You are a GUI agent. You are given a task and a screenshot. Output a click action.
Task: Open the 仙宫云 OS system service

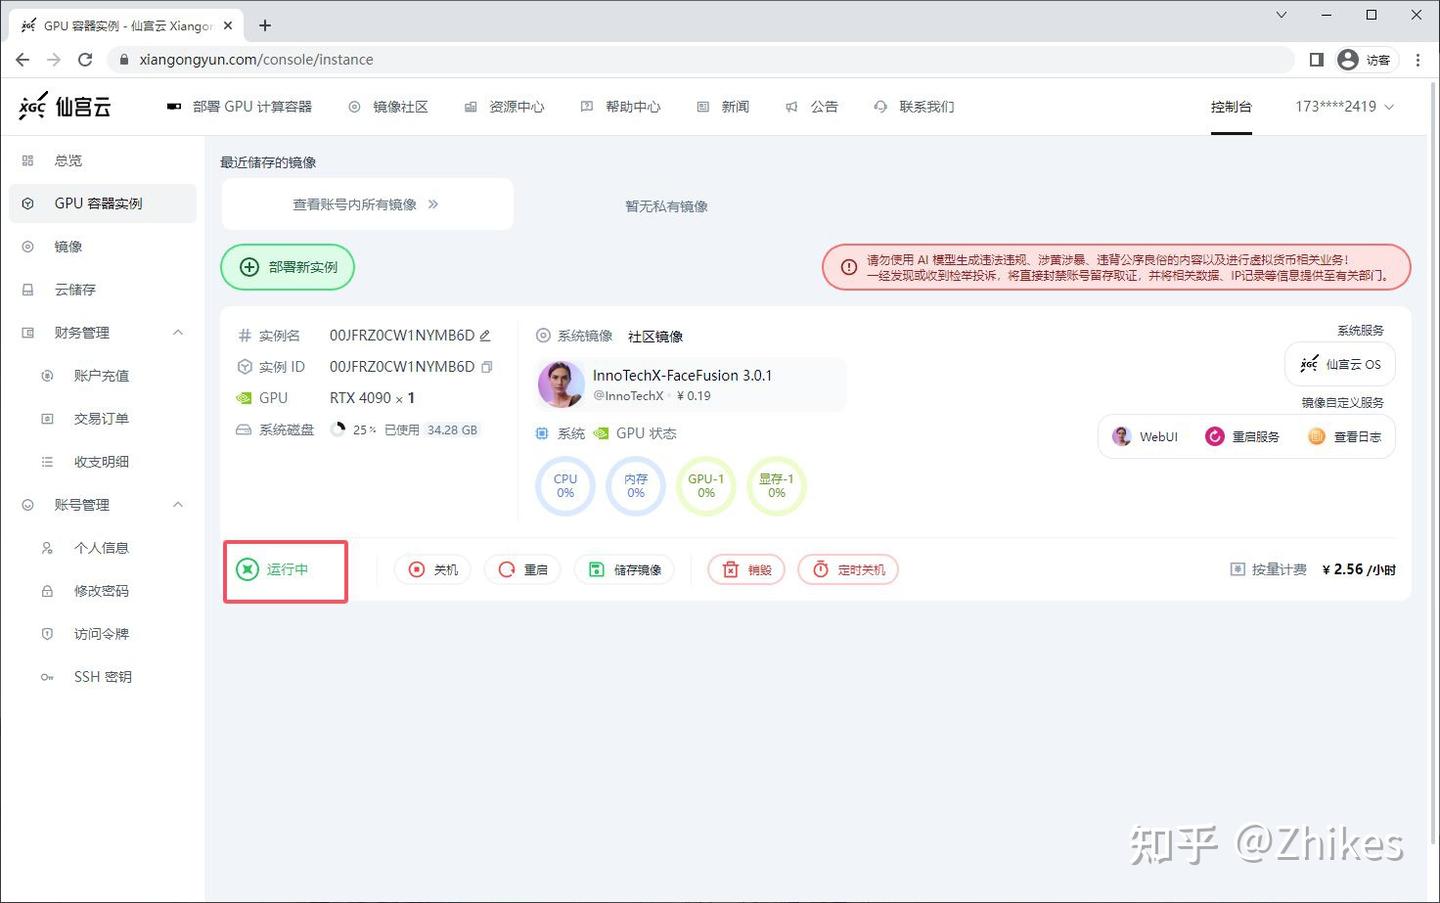point(1340,365)
